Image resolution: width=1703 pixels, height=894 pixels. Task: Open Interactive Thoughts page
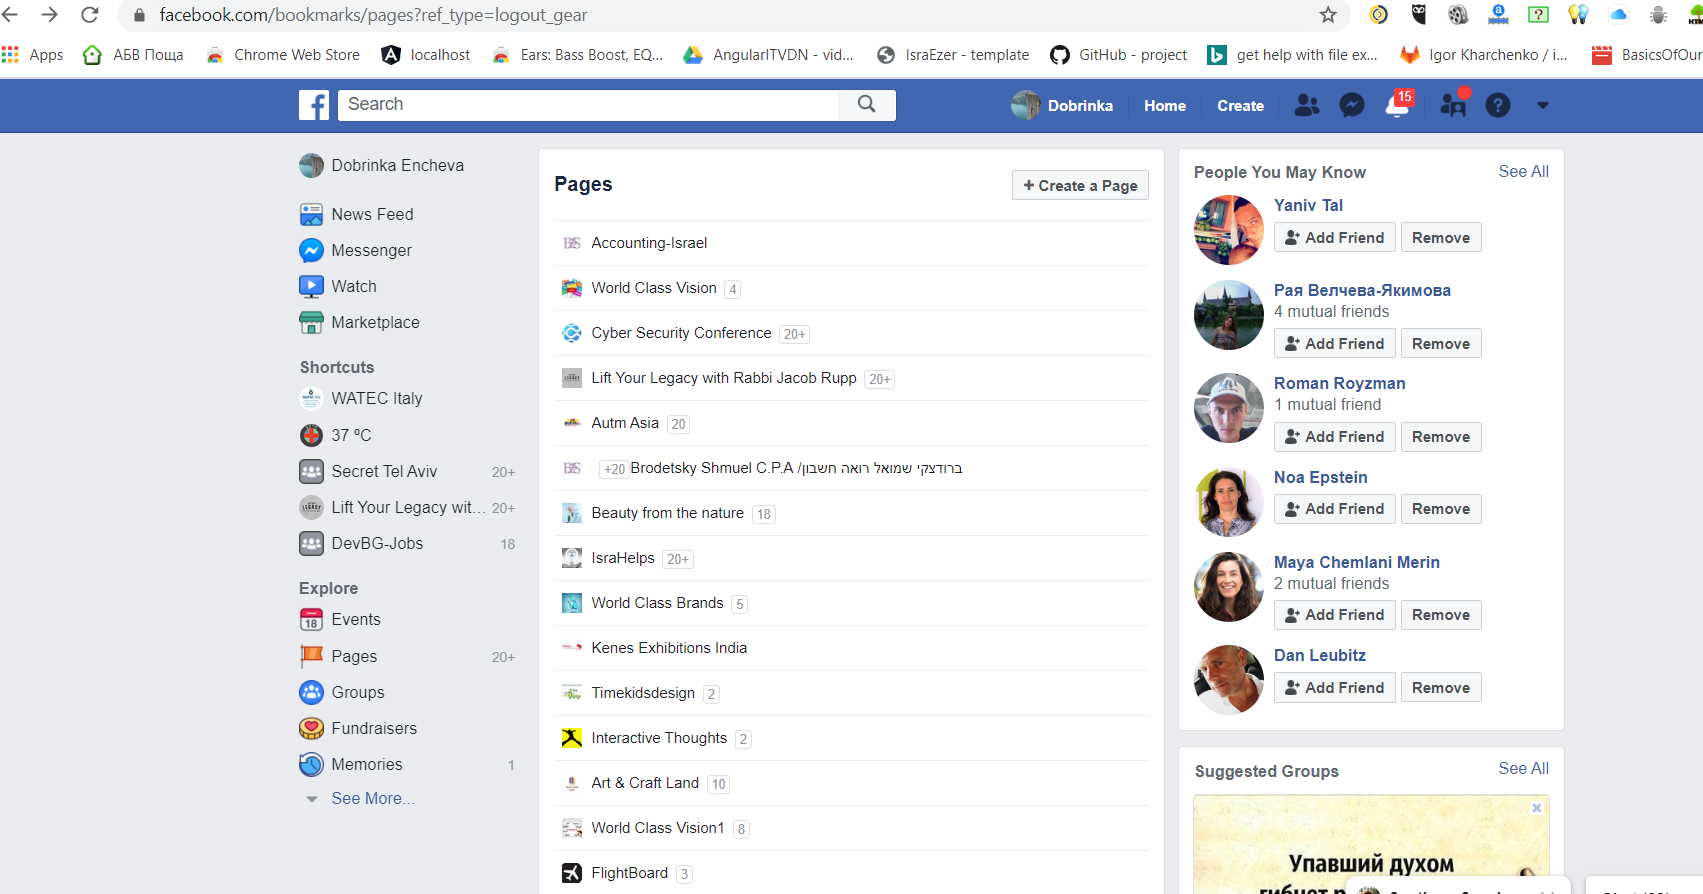pyautogui.click(x=659, y=738)
